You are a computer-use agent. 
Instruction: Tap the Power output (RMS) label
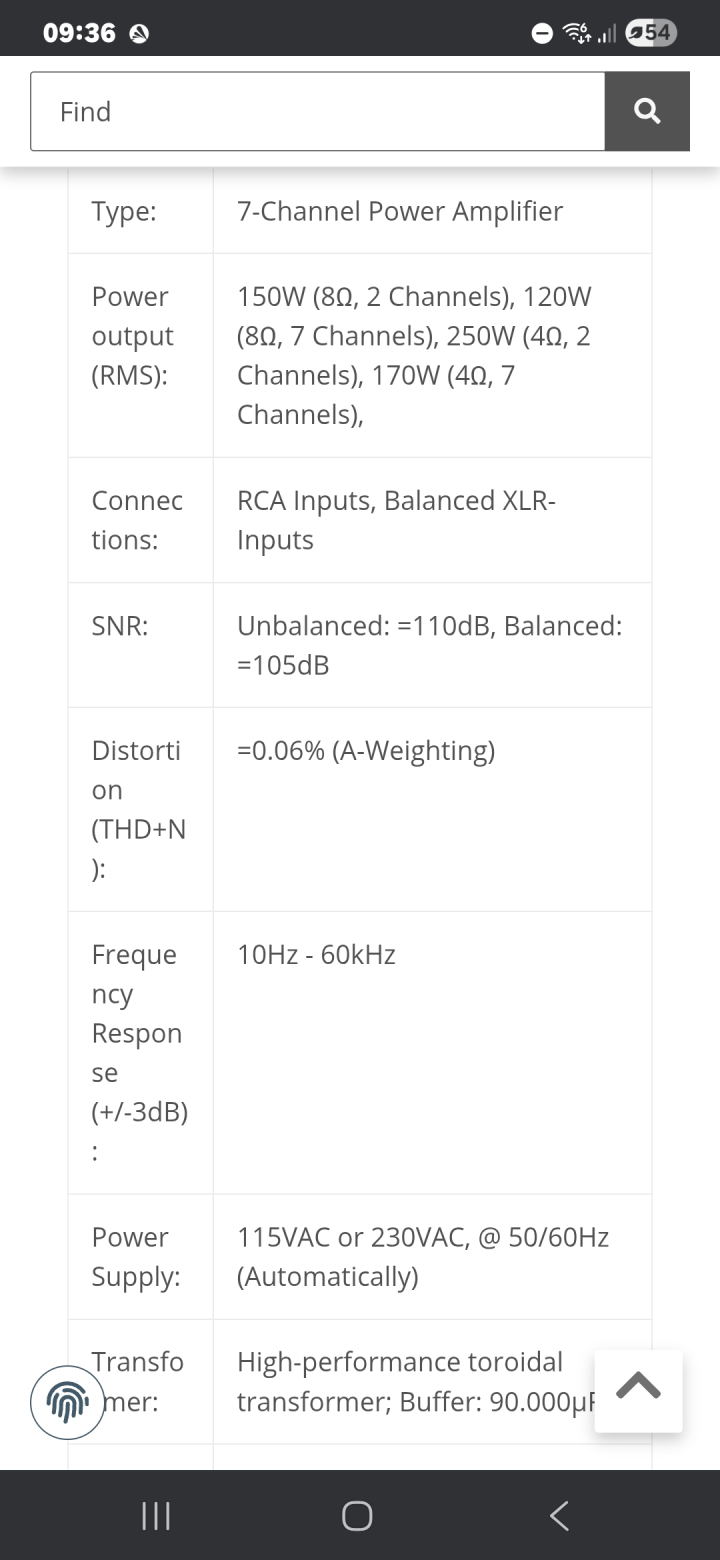(x=133, y=336)
